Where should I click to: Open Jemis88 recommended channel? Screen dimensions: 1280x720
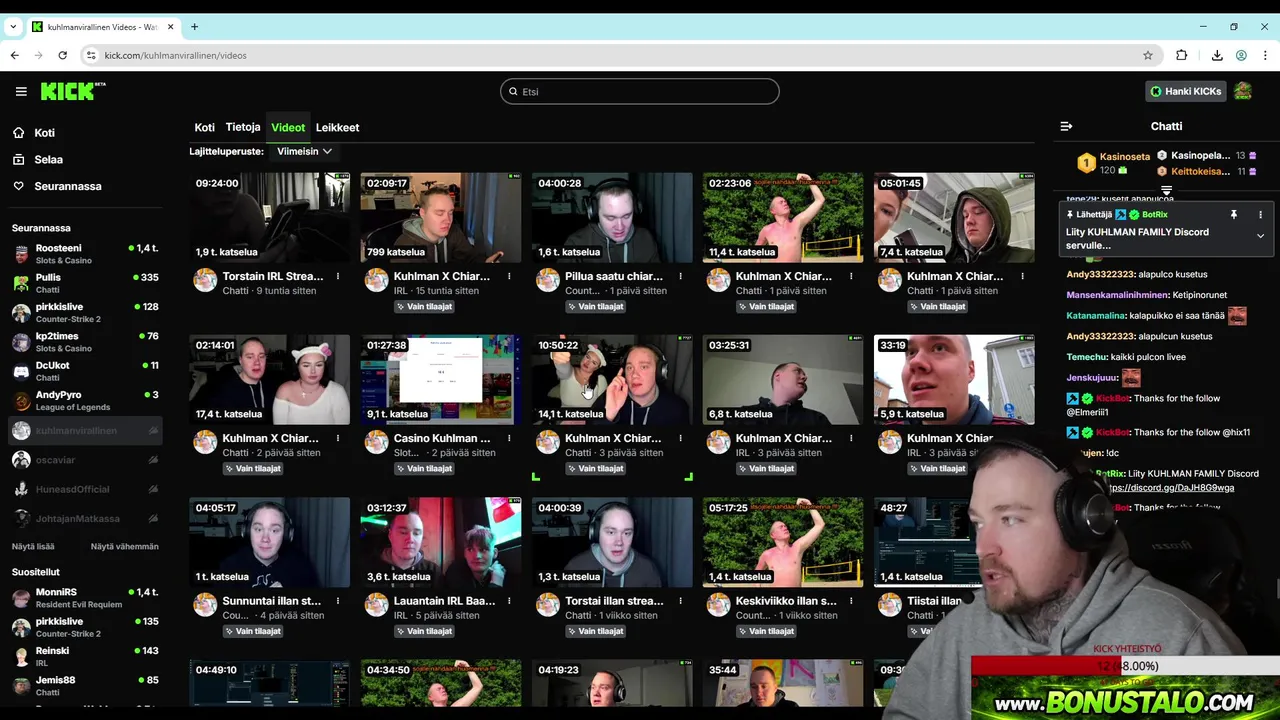86,685
